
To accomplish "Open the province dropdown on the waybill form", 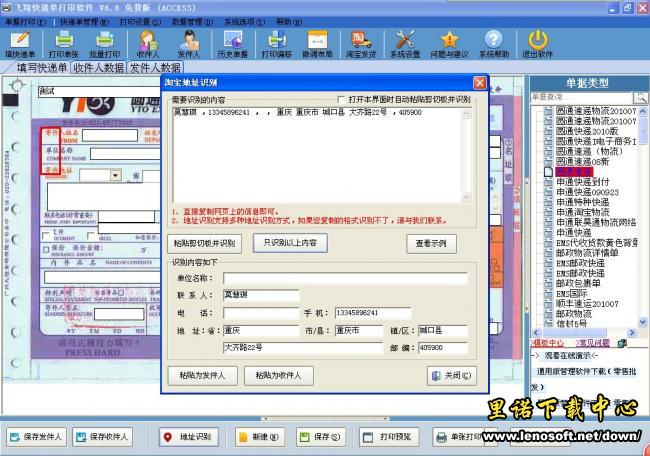I will click(x=116, y=175).
